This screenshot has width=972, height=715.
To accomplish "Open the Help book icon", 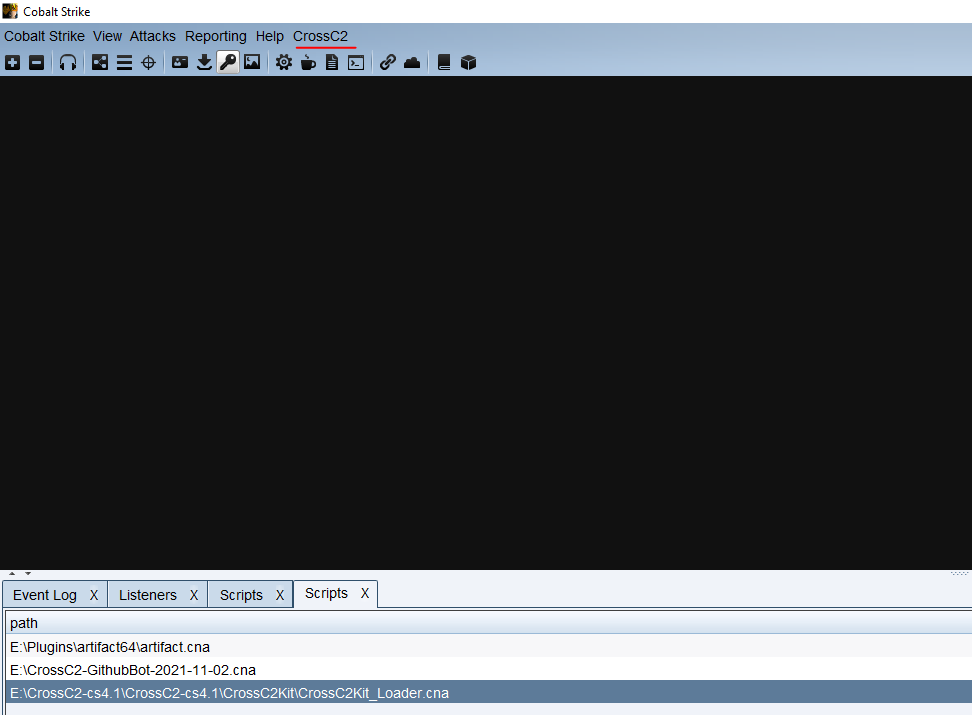I will (x=443, y=62).
